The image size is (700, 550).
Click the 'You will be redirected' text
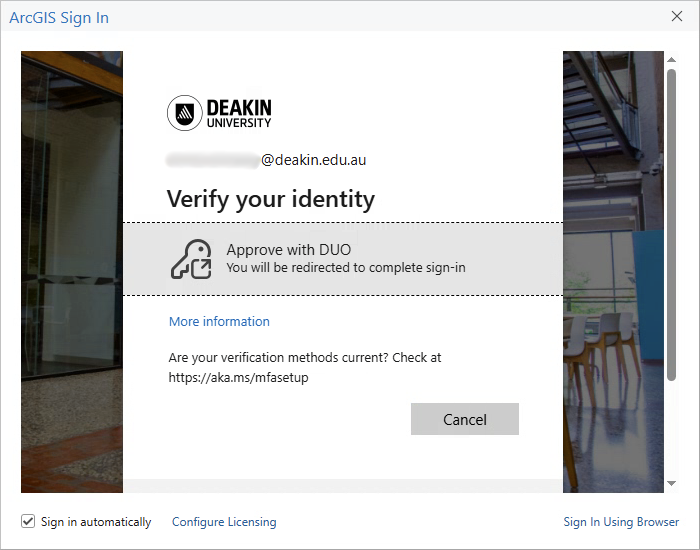[x=346, y=267]
